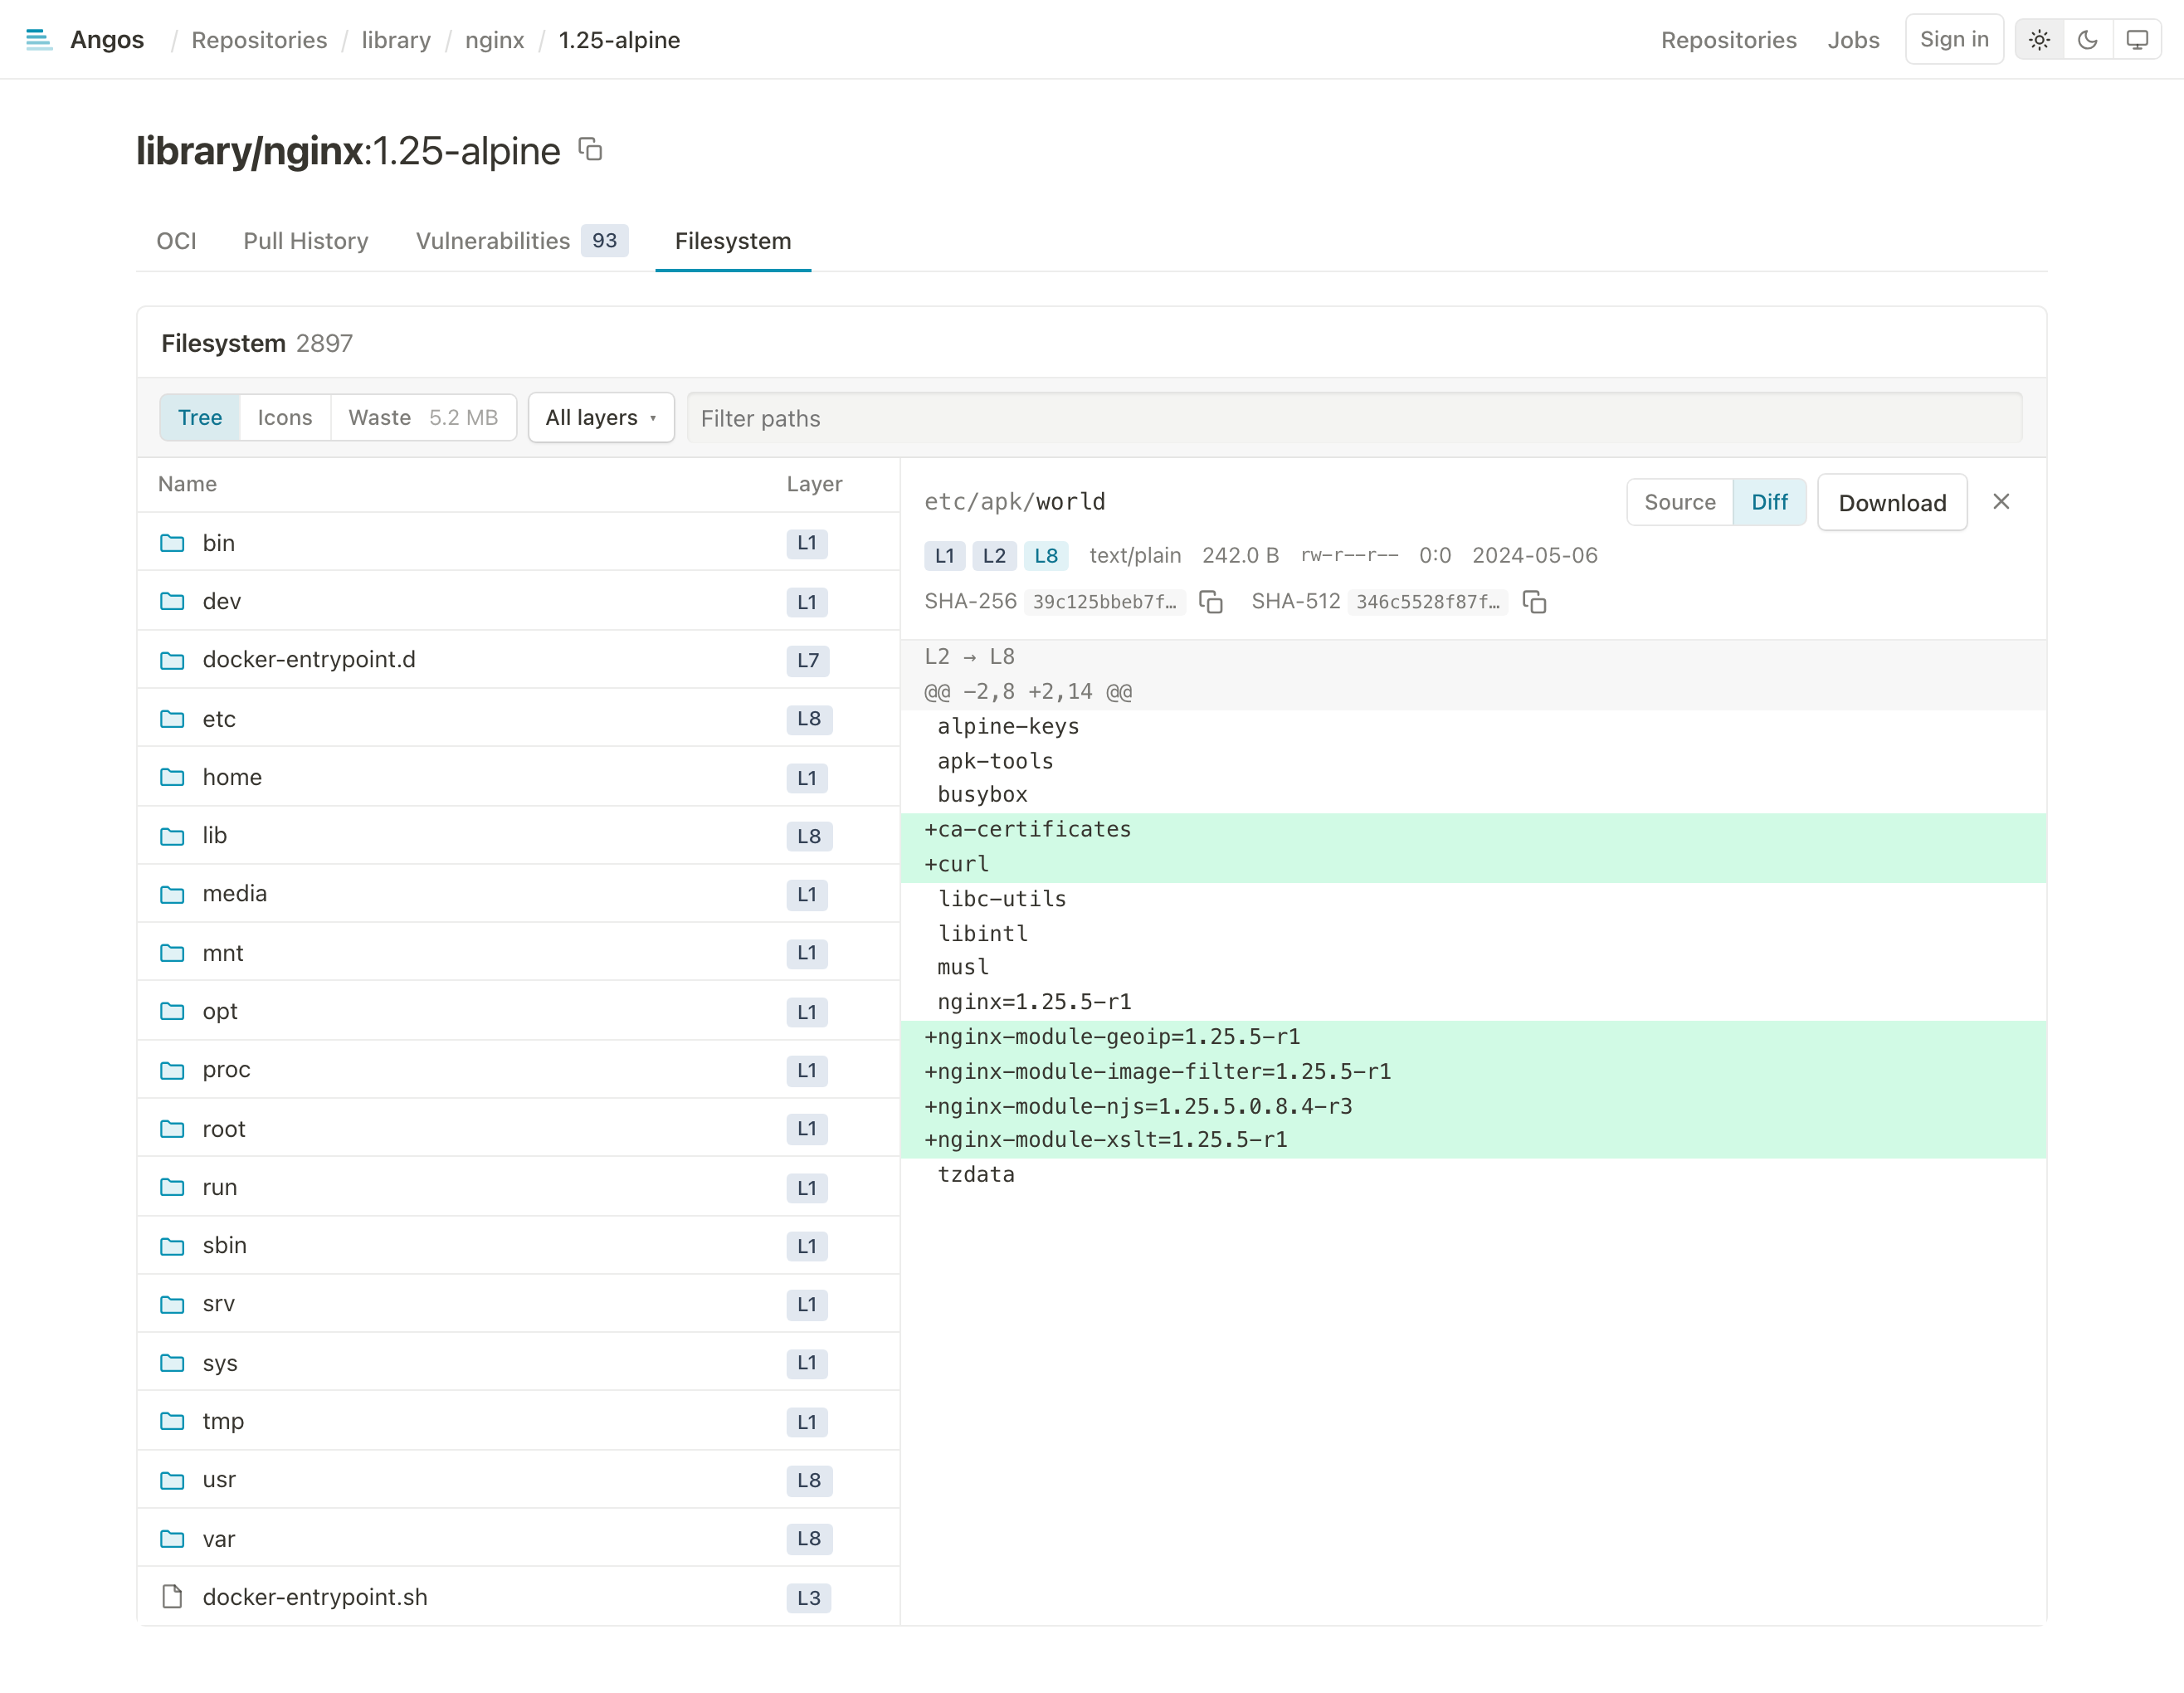
Task: Show Waste 5.2 MB view
Action: click(423, 417)
